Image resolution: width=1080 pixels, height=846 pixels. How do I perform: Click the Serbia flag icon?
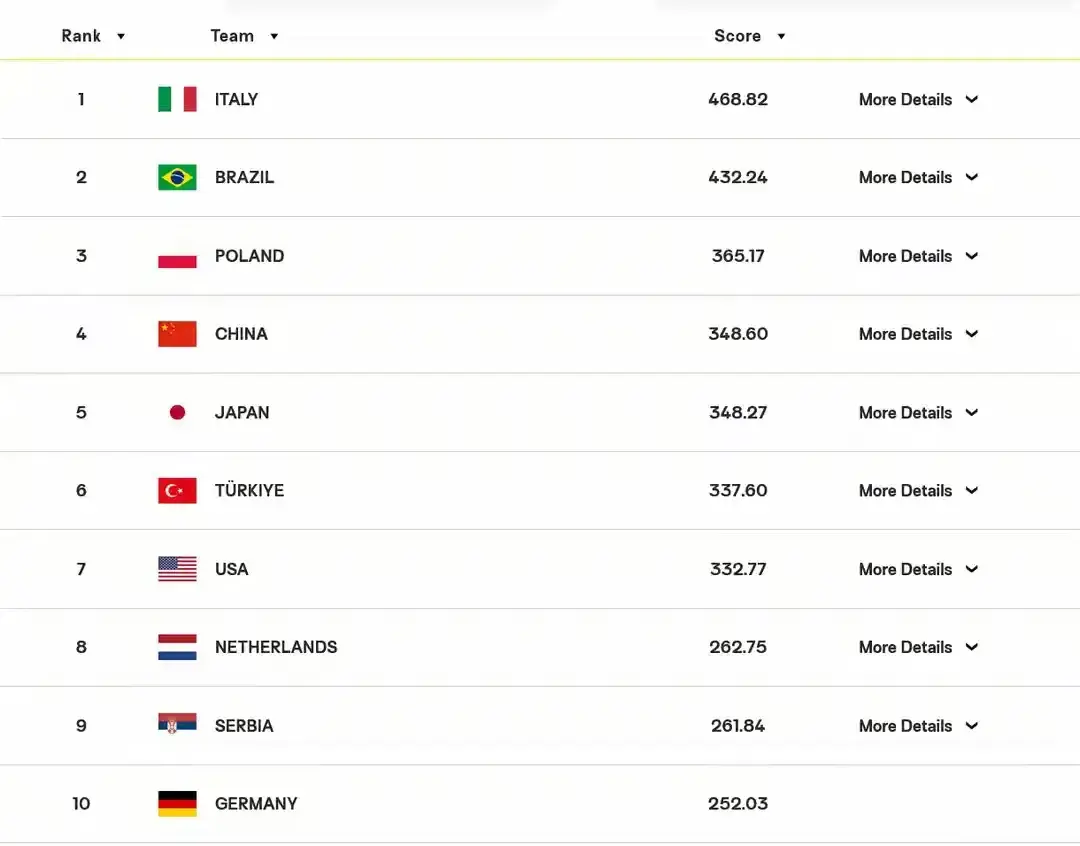[x=177, y=724]
